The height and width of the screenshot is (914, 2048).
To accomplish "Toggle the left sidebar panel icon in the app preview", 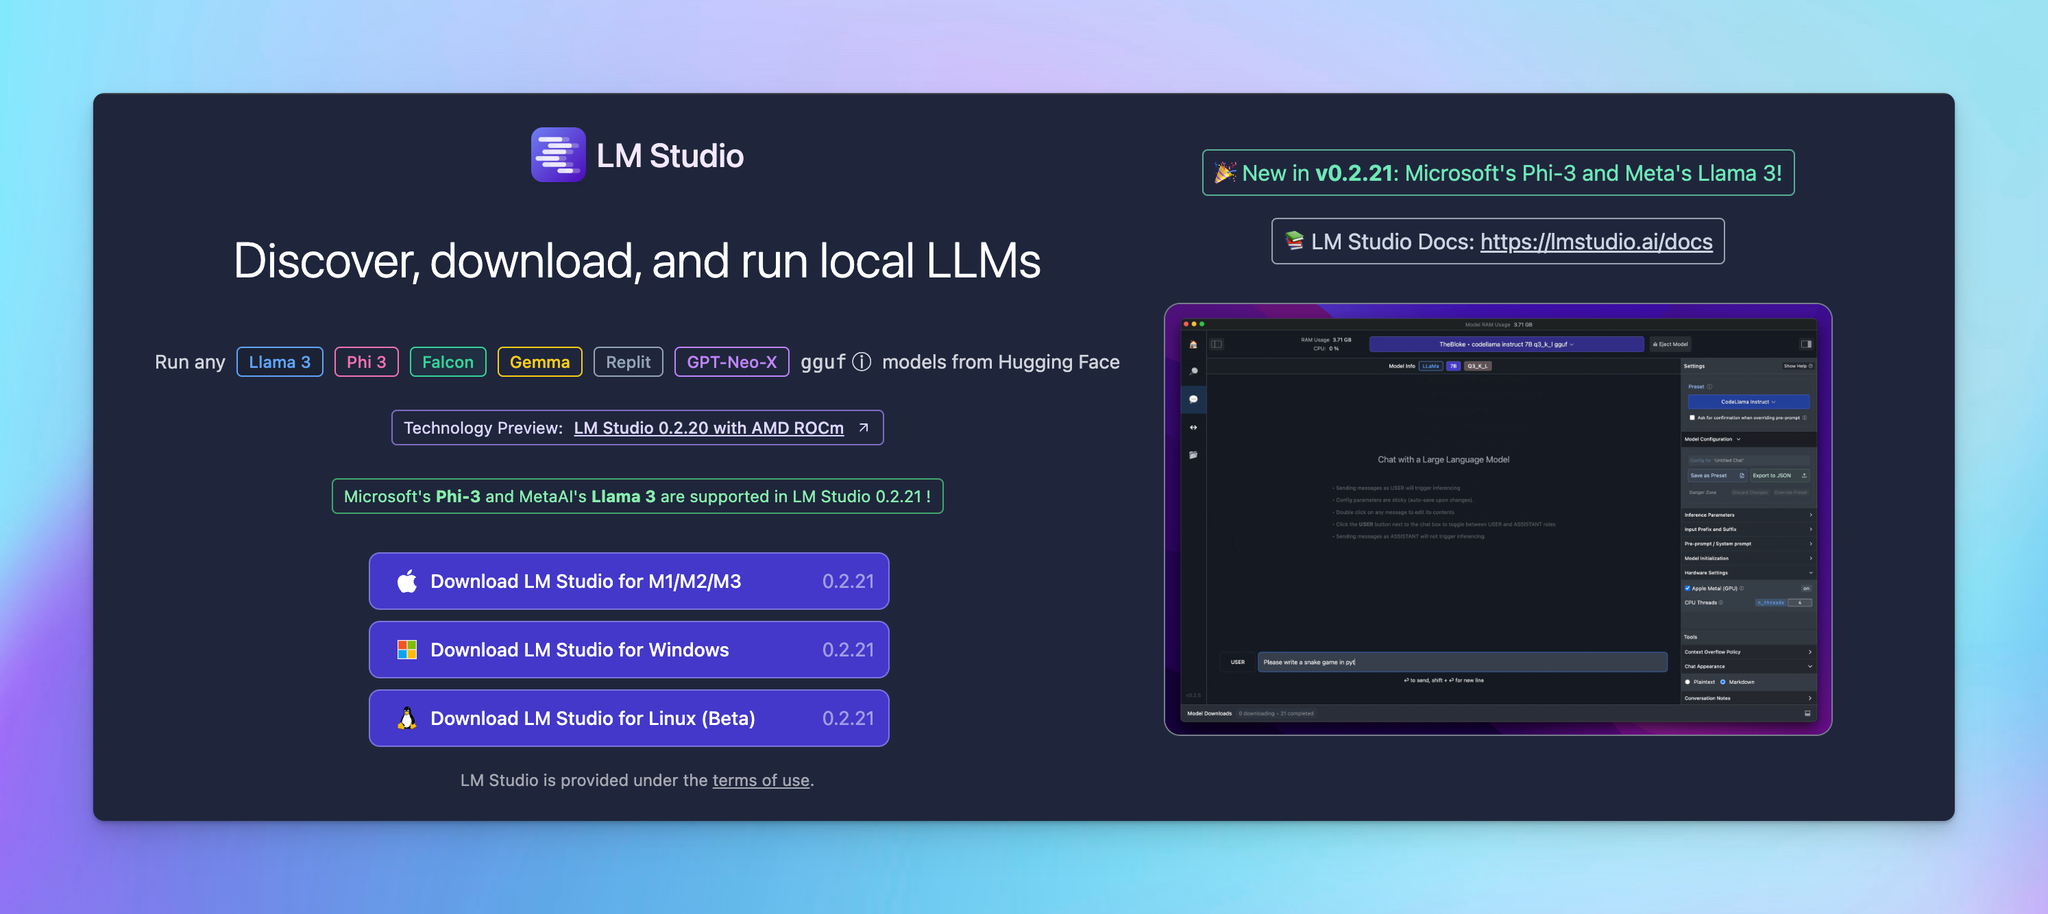I will pos(1217,344).
